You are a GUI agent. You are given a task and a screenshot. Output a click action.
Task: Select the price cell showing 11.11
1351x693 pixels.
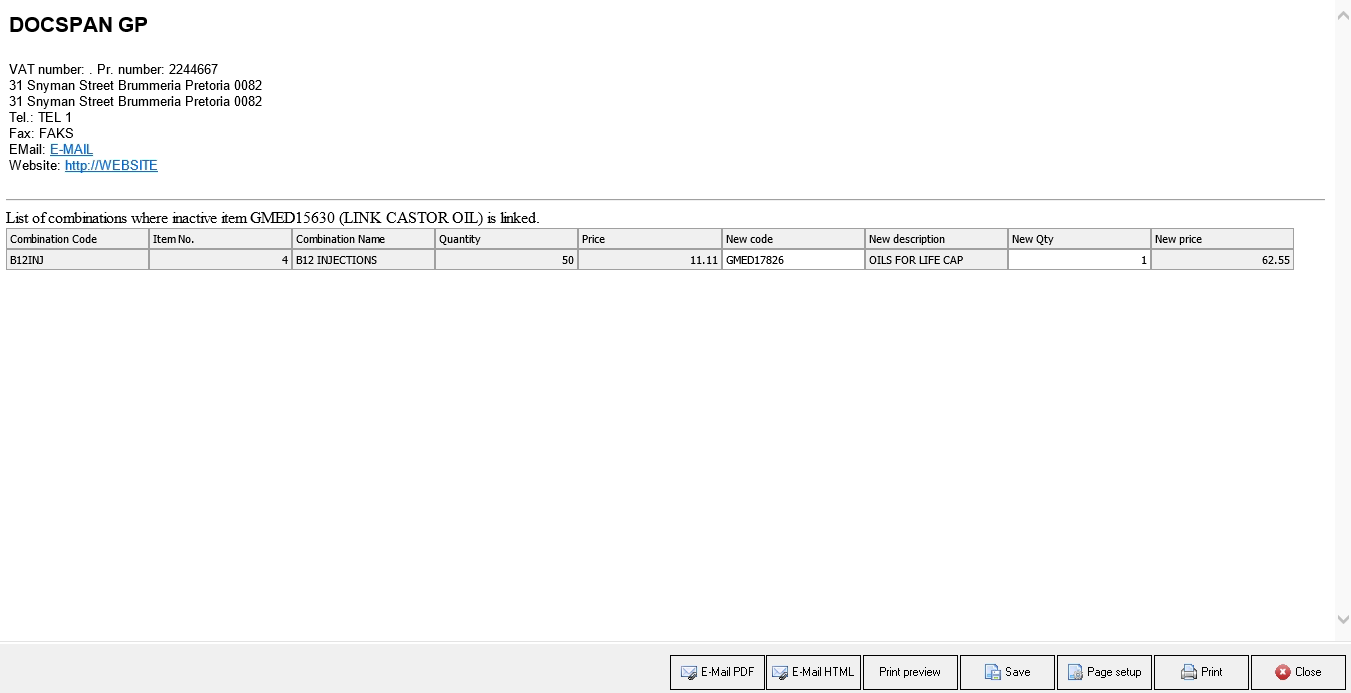(x=650, y=260)
